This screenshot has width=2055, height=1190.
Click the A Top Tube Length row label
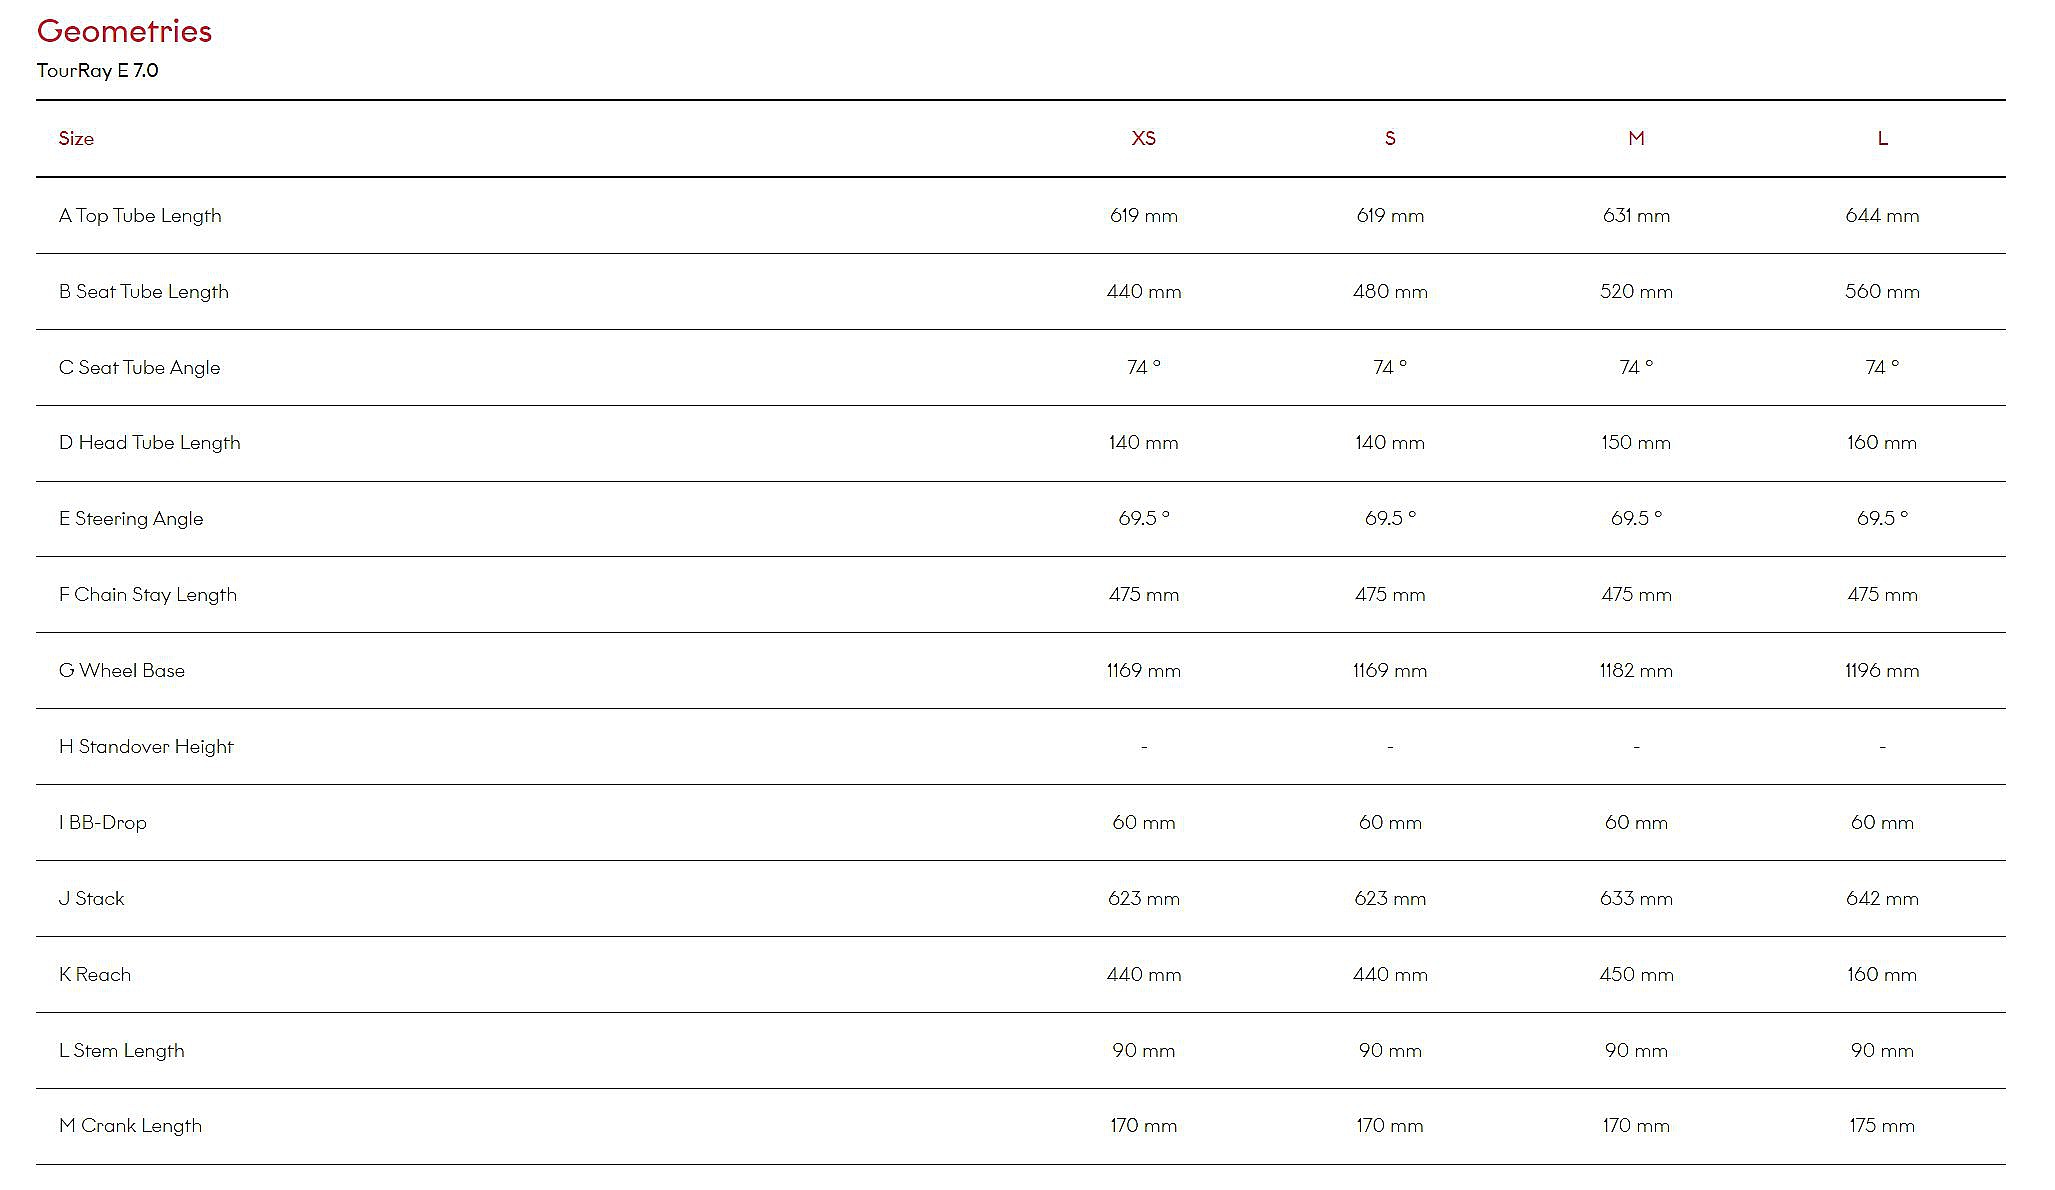click(140, 215)
